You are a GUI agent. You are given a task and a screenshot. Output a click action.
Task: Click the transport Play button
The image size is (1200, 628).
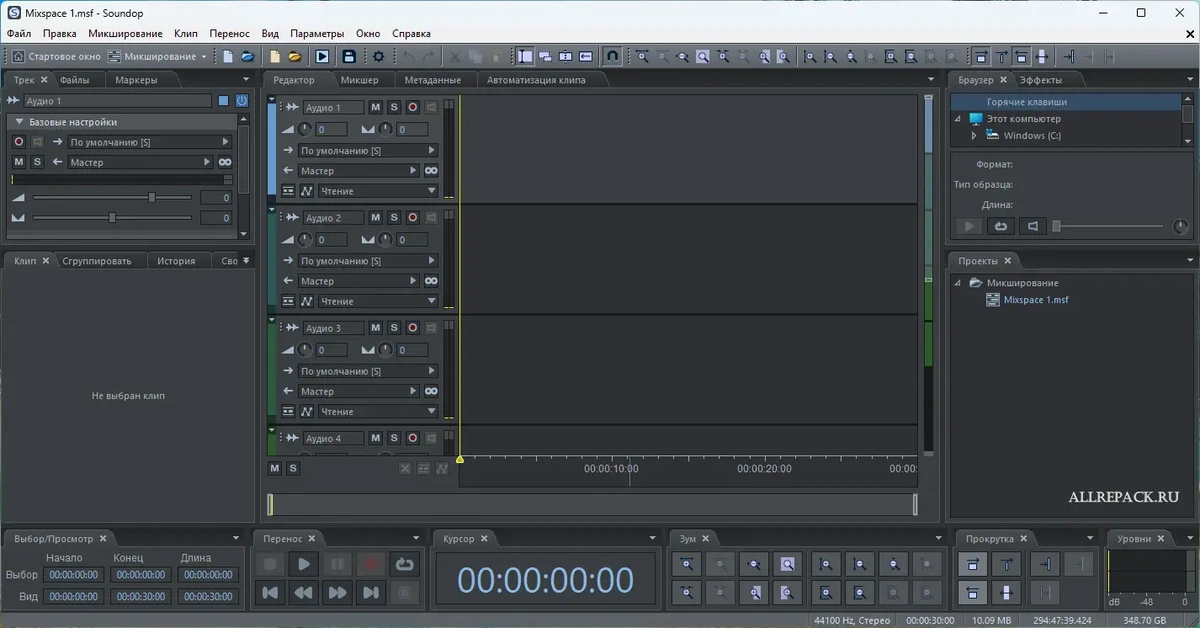point(303,565)
